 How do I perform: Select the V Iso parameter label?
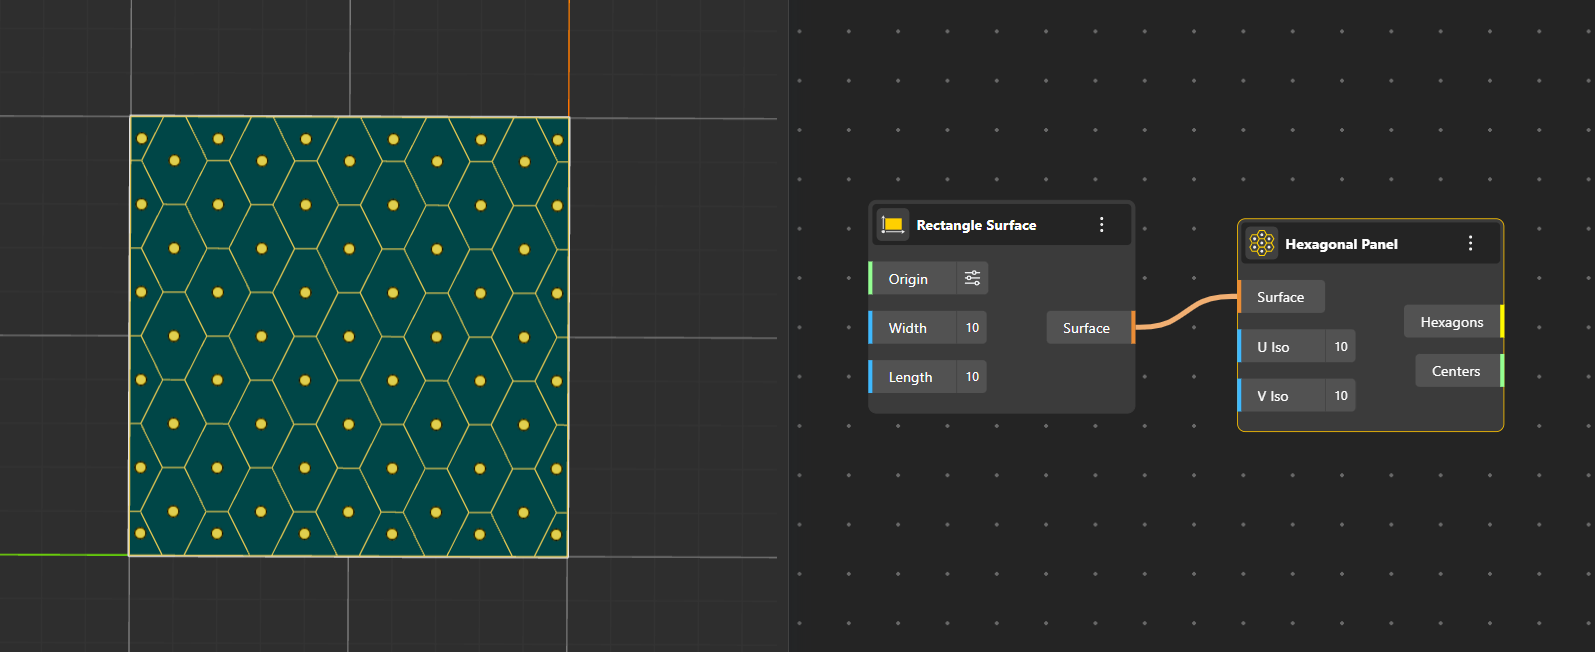[1272, 396]
